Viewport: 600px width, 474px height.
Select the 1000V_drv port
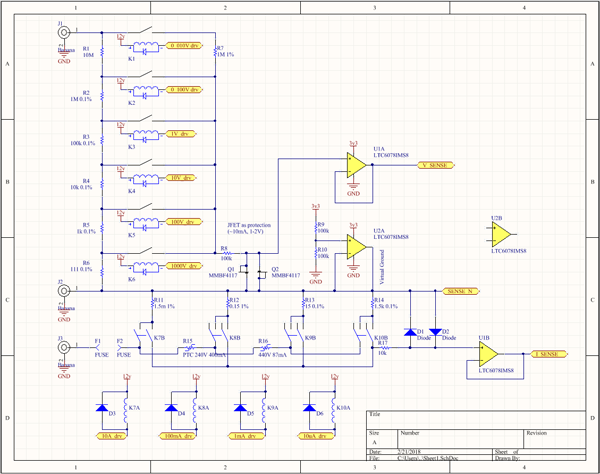tap(184, 266)
